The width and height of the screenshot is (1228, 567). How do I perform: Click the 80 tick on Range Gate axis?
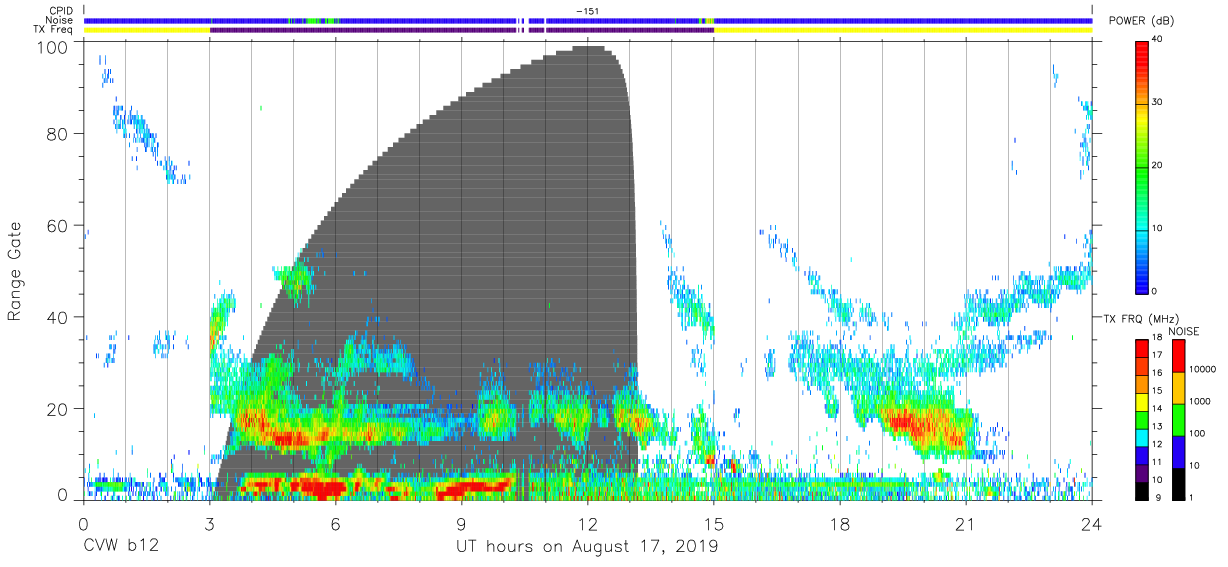pos(57,134)
